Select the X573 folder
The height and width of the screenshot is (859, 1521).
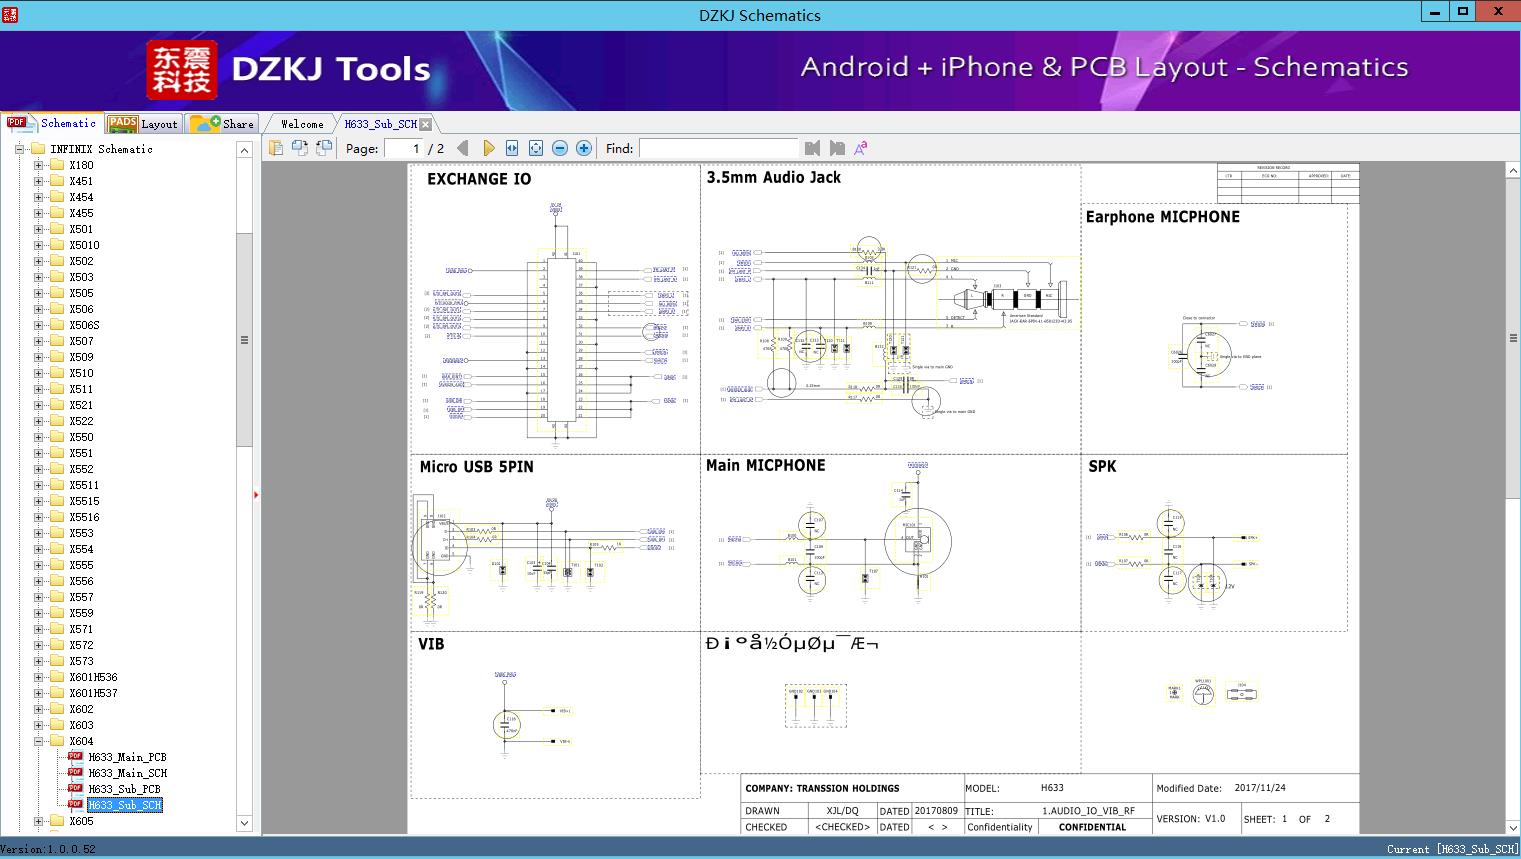(x=81, y=661)
